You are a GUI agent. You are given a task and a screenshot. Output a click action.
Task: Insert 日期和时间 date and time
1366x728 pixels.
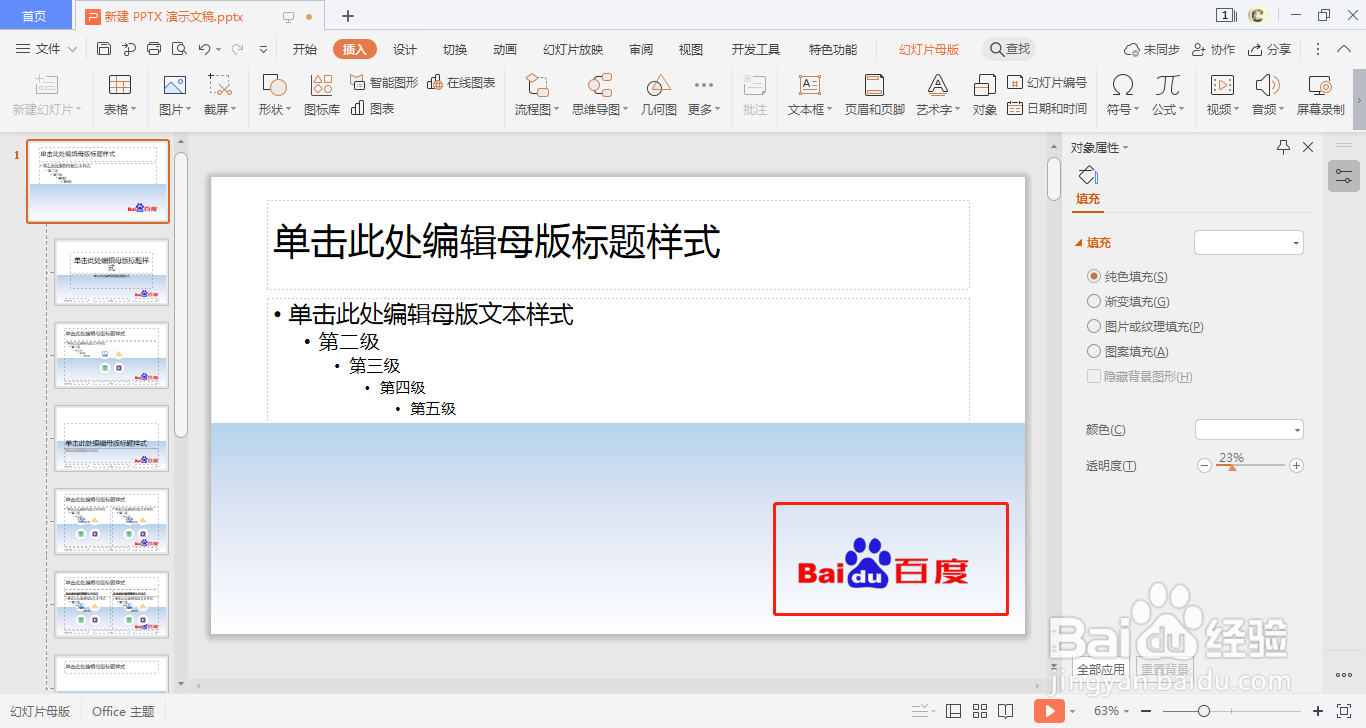(x=1047, y=108)
